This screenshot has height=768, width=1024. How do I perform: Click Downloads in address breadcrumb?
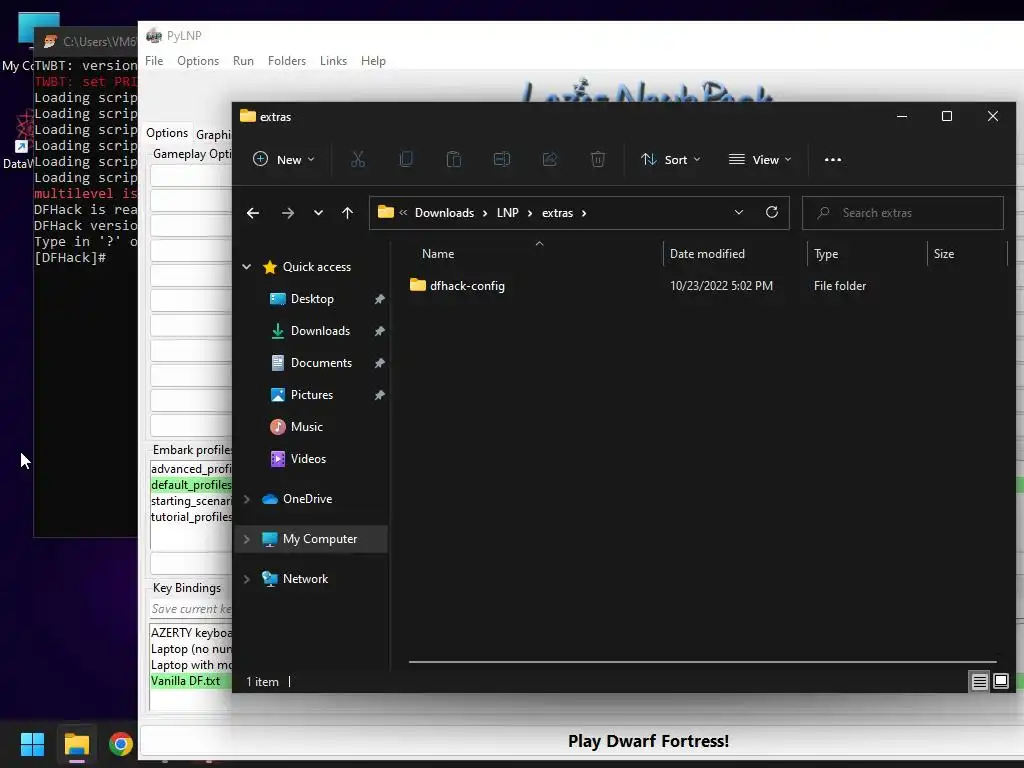click(444, 213)
